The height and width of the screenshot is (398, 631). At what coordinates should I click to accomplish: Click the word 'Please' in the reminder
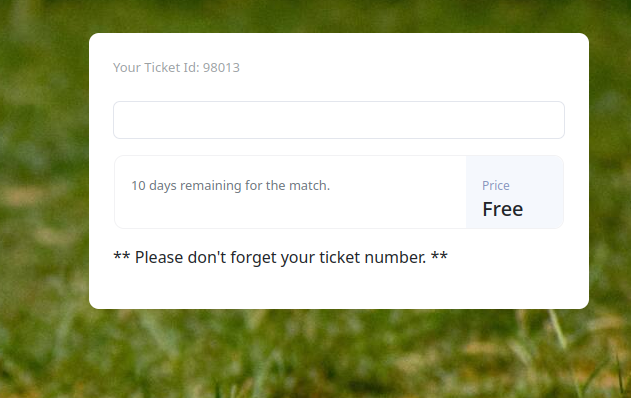(x=159, y=258)
